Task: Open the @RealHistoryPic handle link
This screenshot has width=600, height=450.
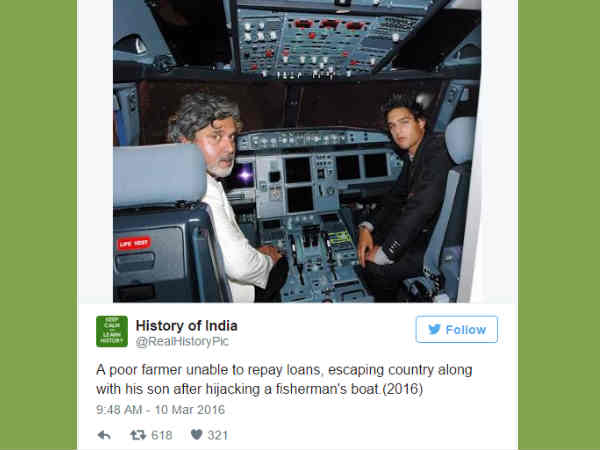Action: tap(182, 341)
